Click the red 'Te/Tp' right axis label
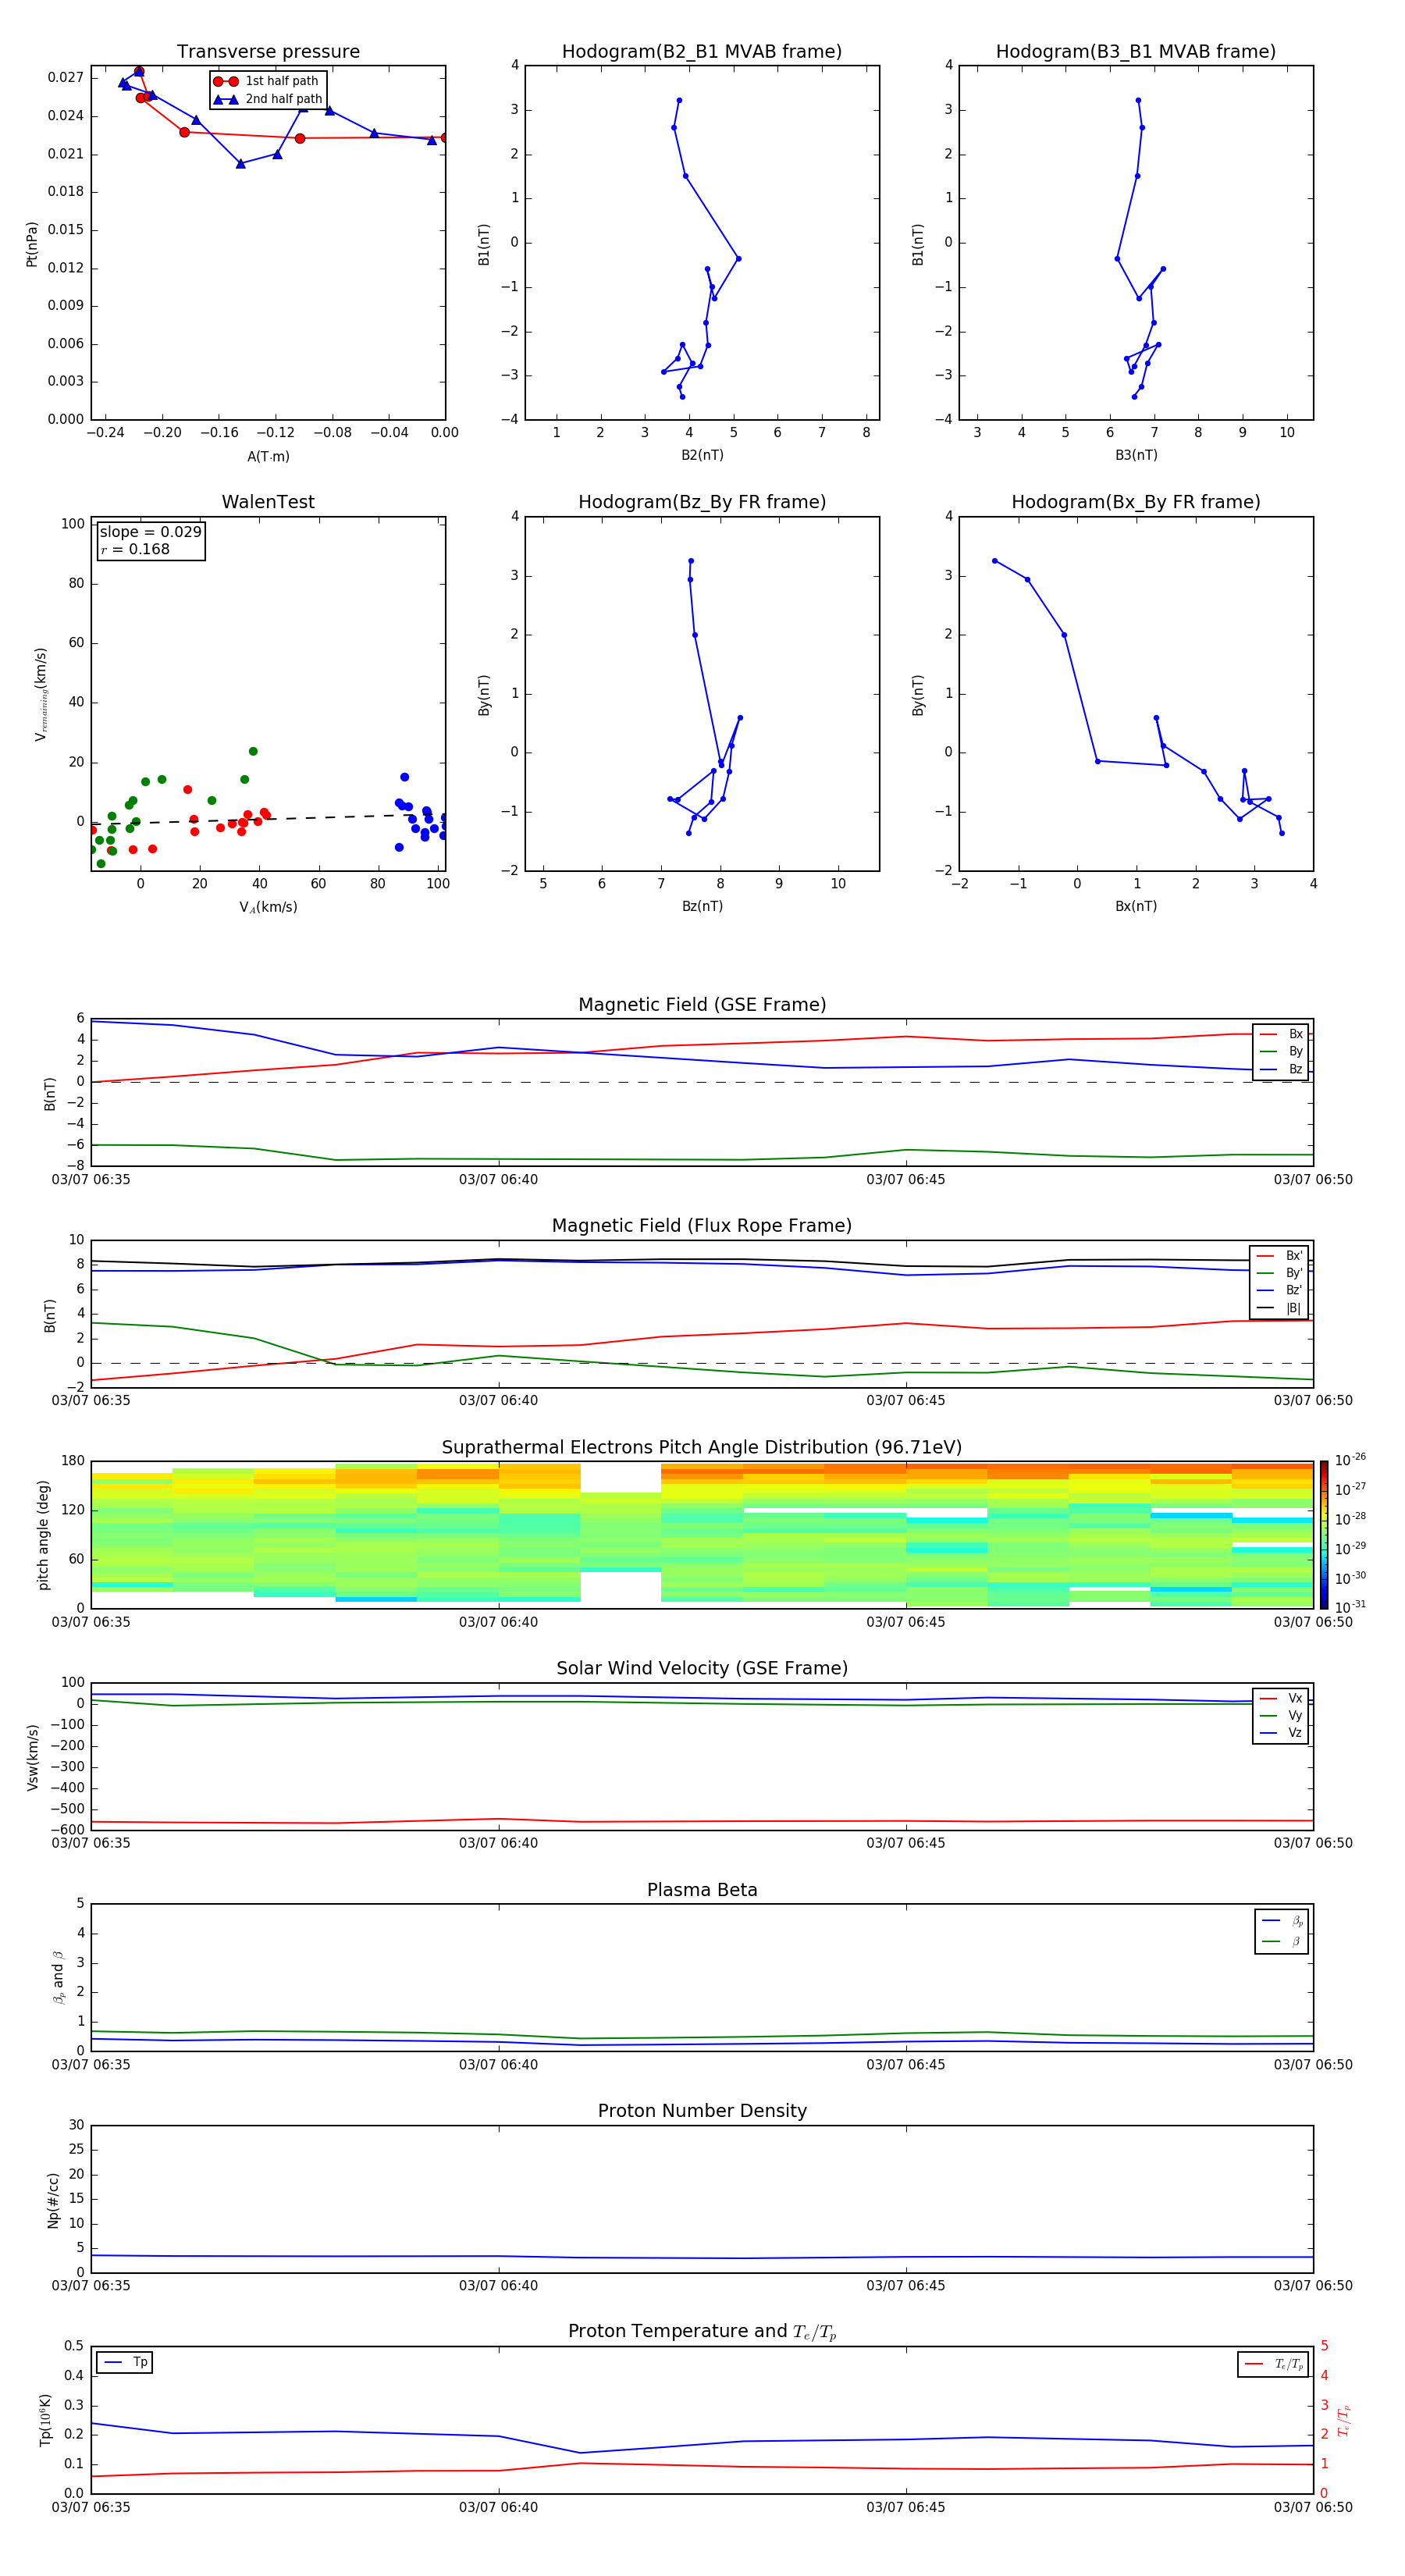1405x2576 pixels. click(x=1344, y=2420)
